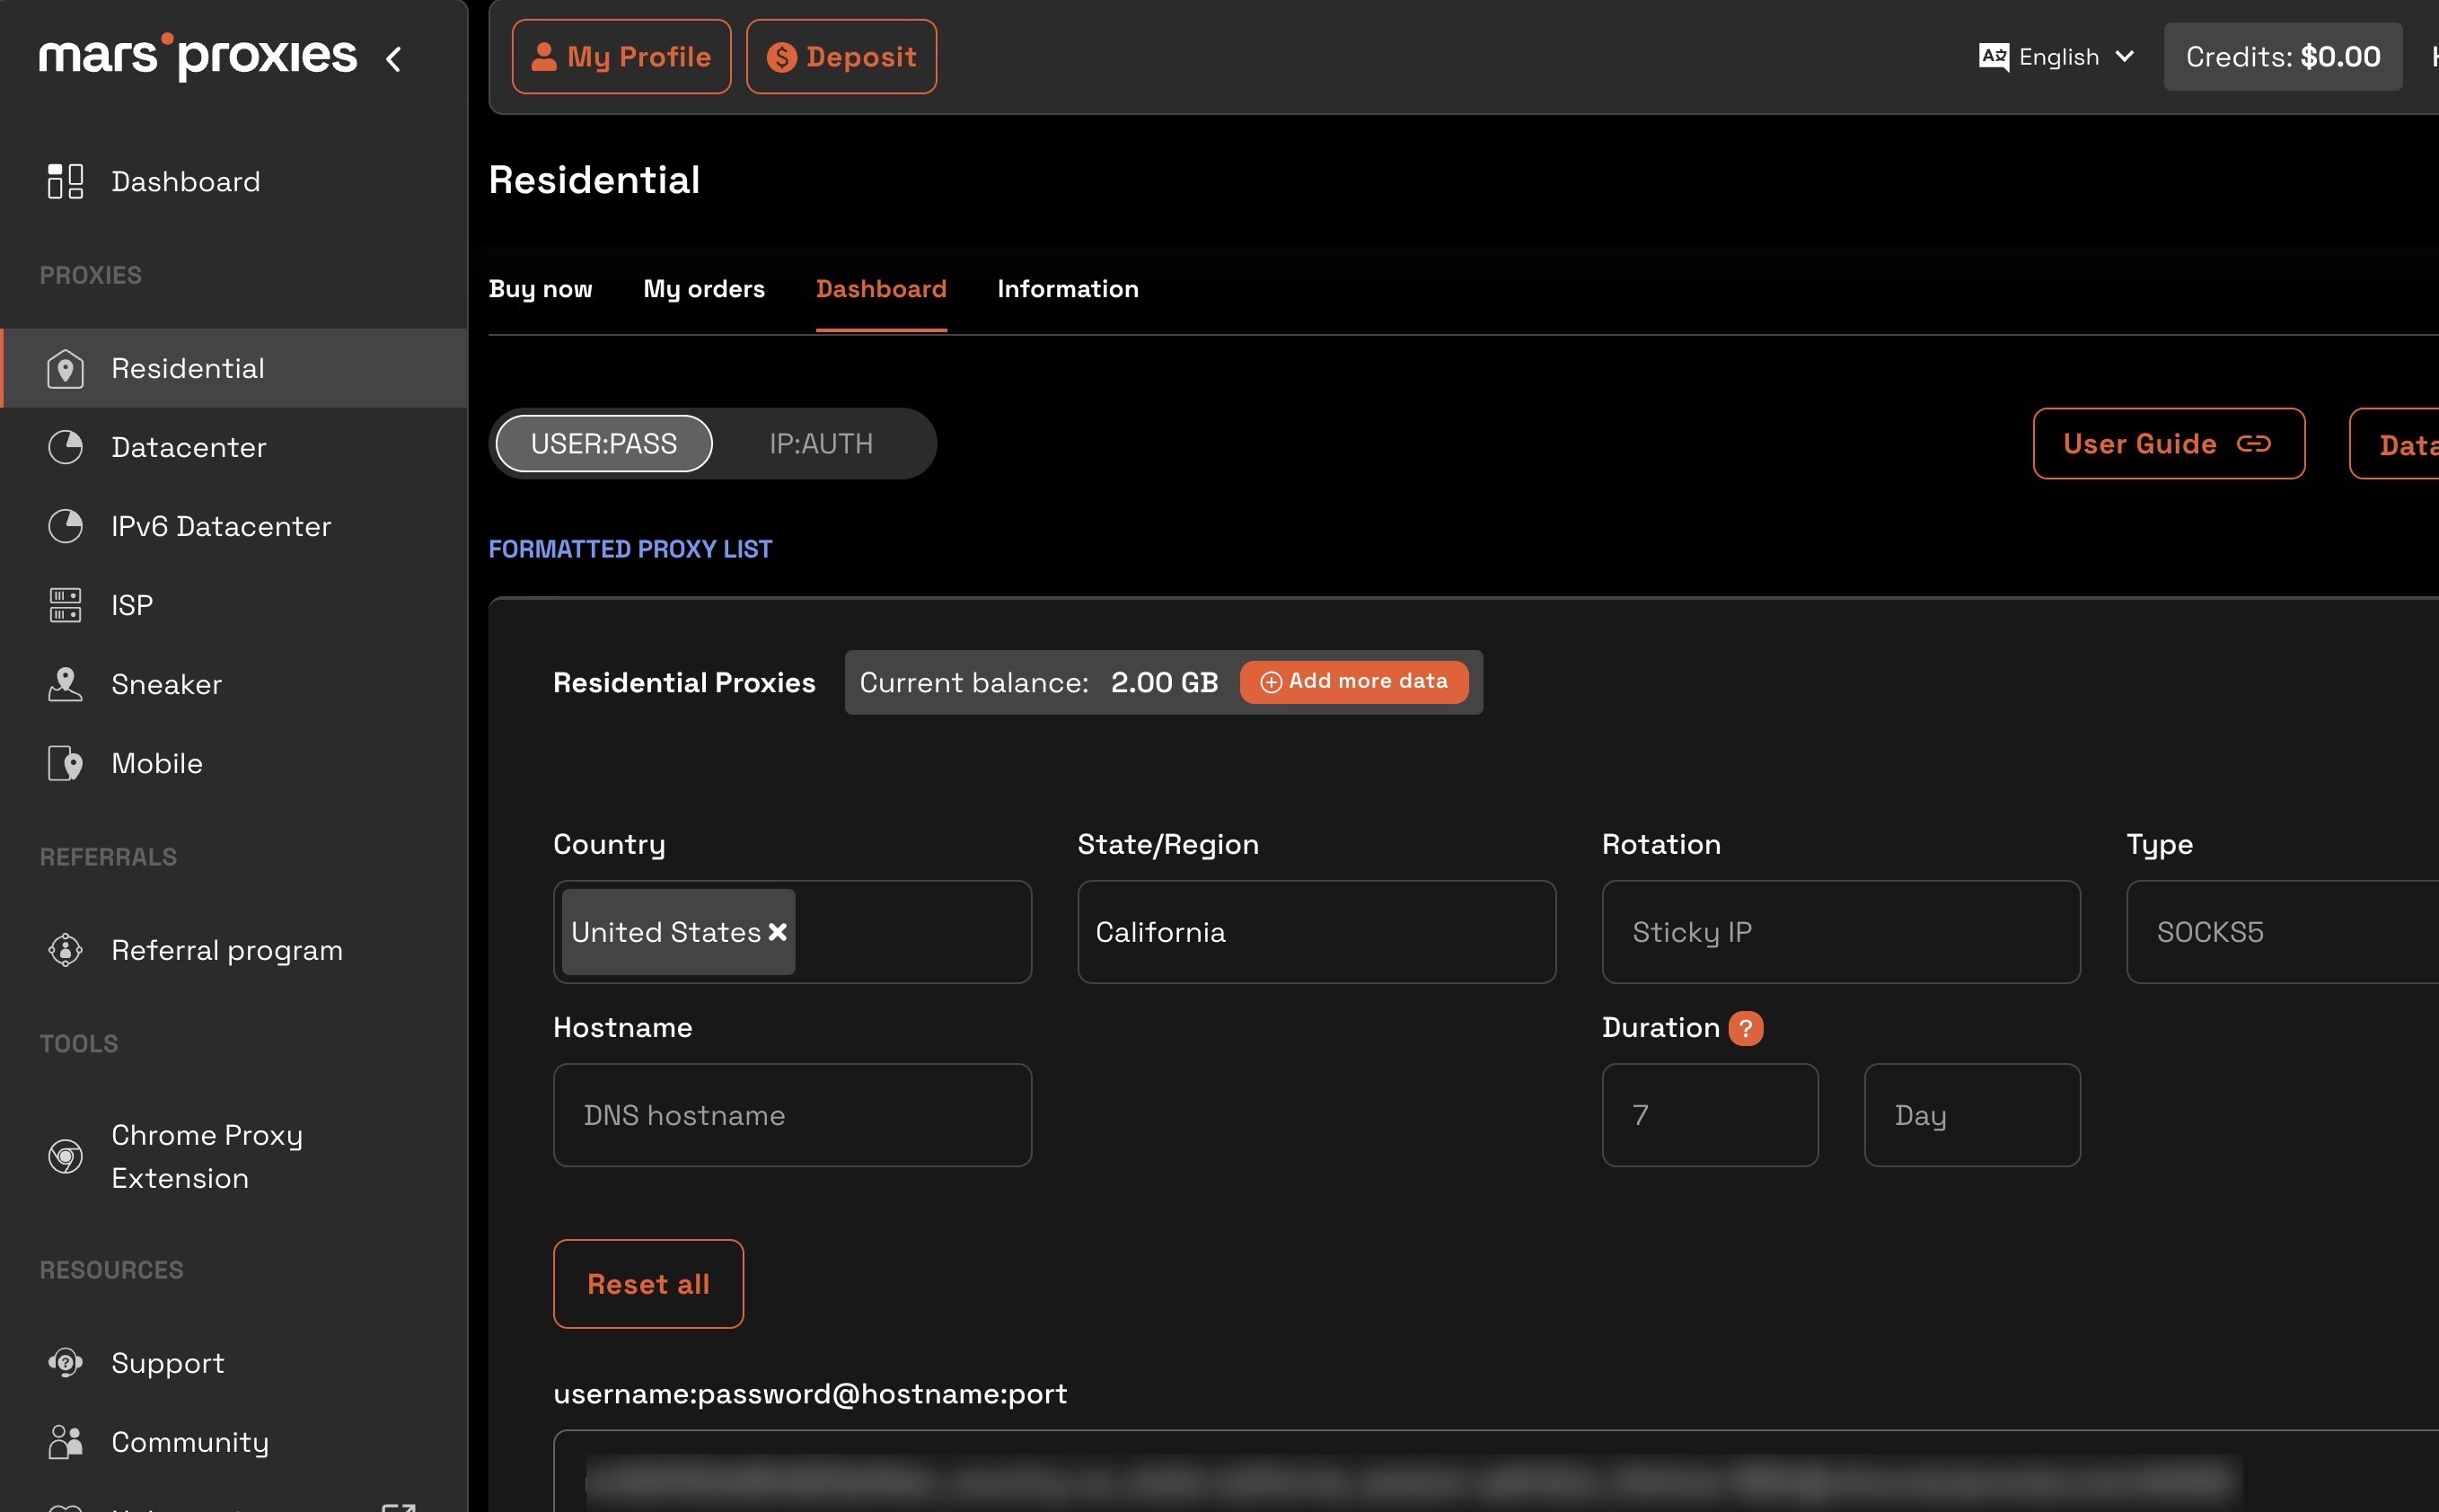
Task: Switch to Information tab
Action: coord(1067,289)
